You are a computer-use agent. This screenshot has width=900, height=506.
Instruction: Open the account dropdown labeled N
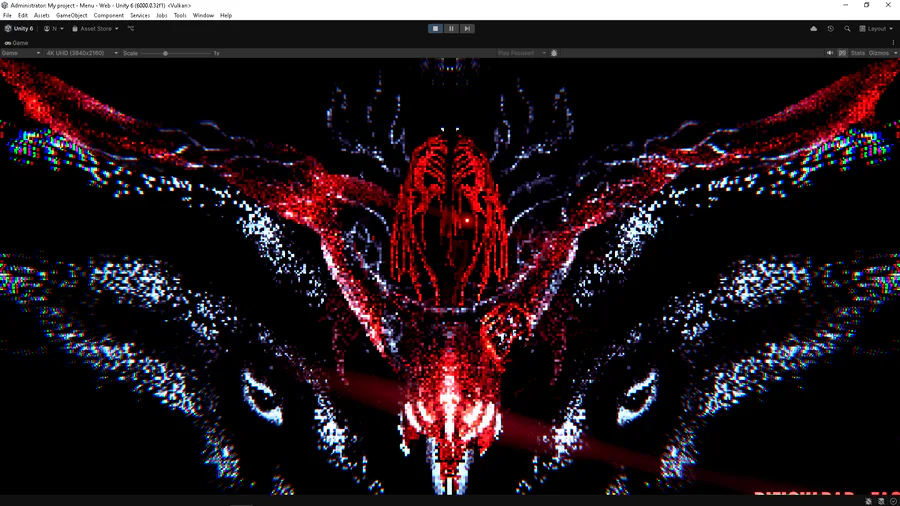point(54,29)
